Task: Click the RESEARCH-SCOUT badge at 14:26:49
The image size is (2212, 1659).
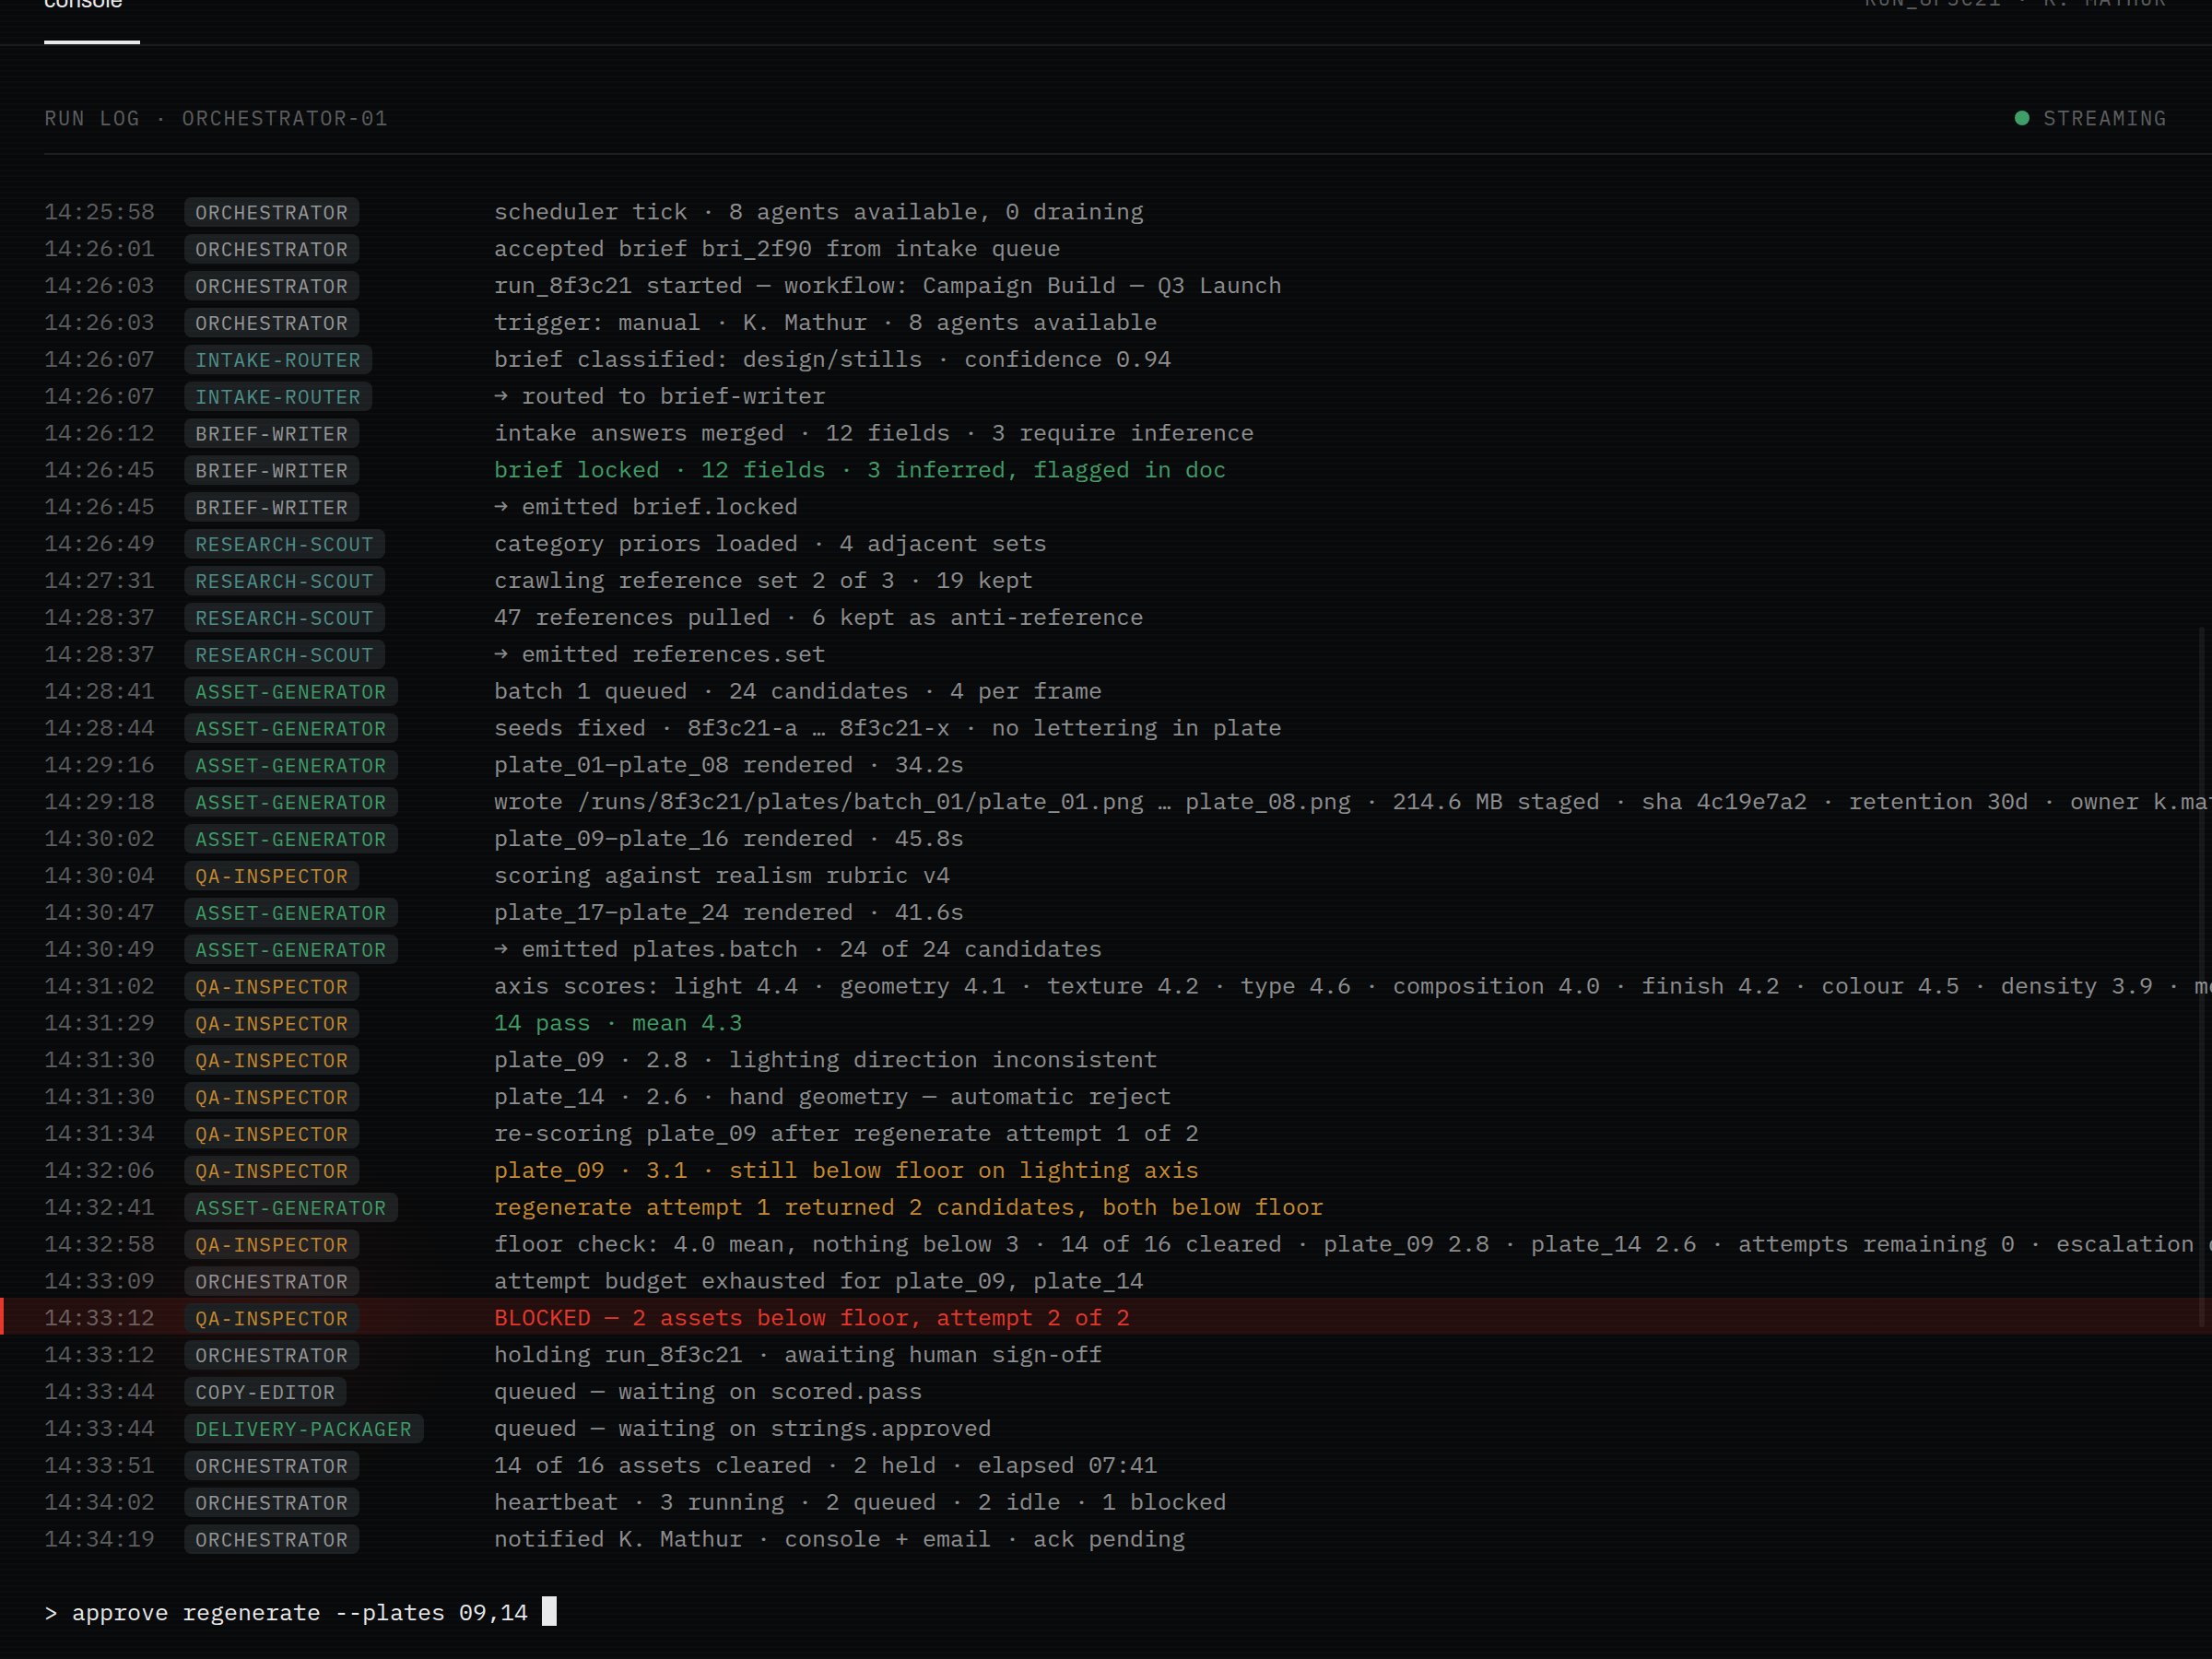Action: (x=285, y=544)
